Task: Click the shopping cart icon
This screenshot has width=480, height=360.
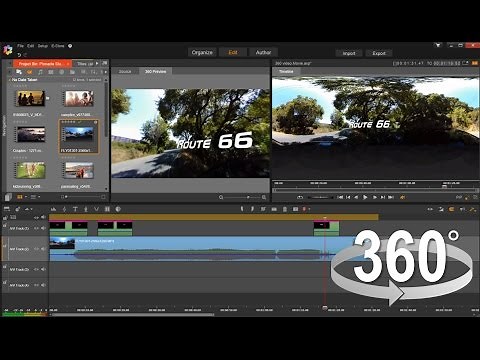Action: [438, 45]
